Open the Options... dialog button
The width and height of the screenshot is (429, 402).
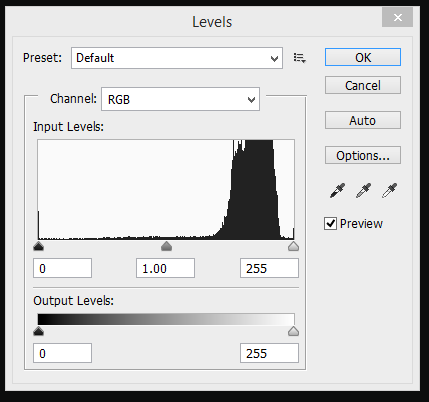363,155
